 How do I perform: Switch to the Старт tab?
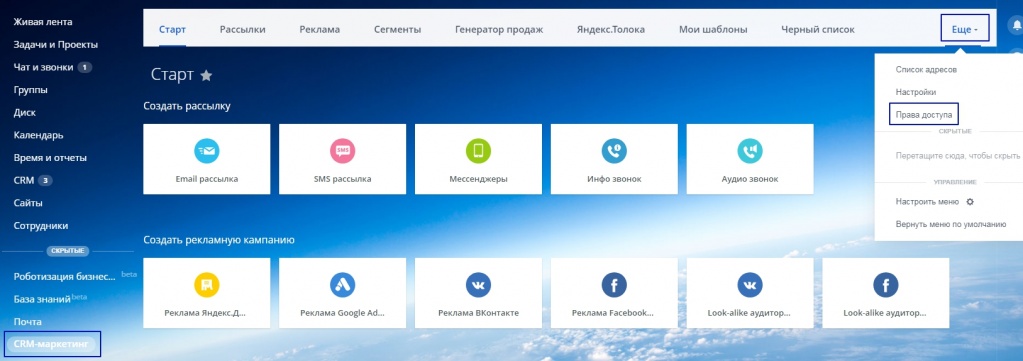[172, 29]
